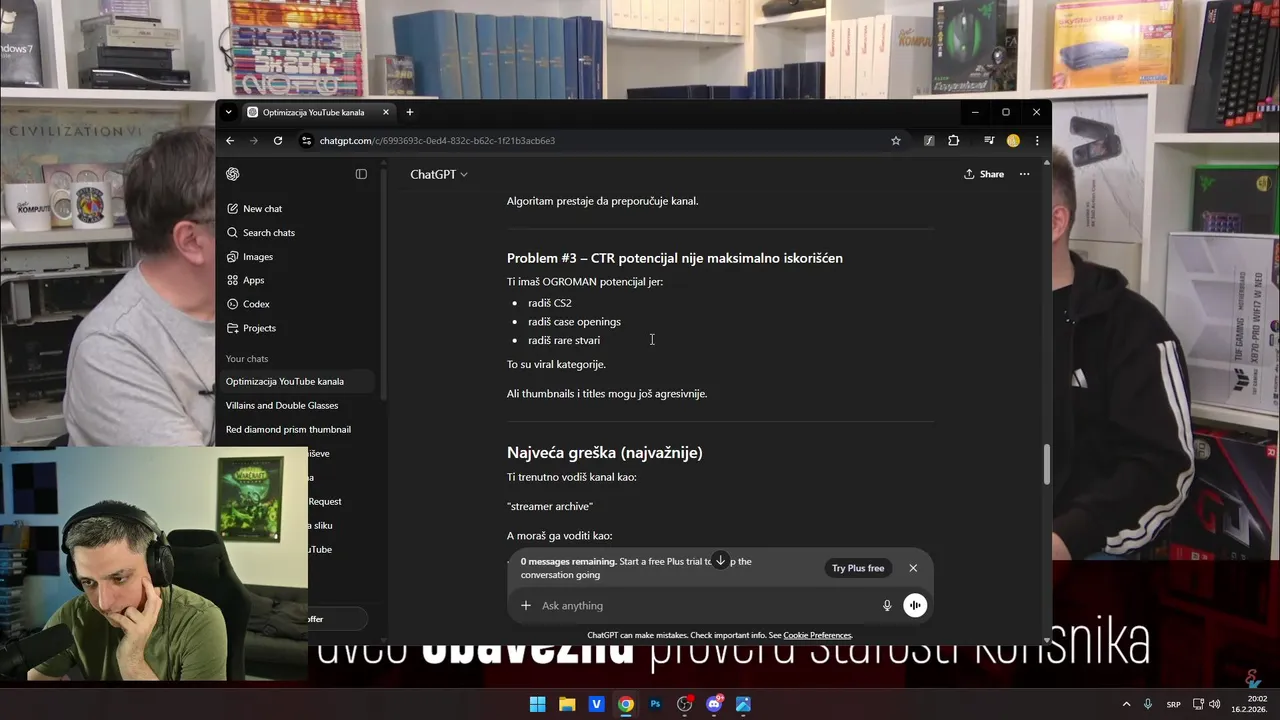The height and width of the screenshot is (720, 1280).
Task: Close the Optimizacija YouTube kanala tab
Action: pyautogui.click(x=386, y=112)
